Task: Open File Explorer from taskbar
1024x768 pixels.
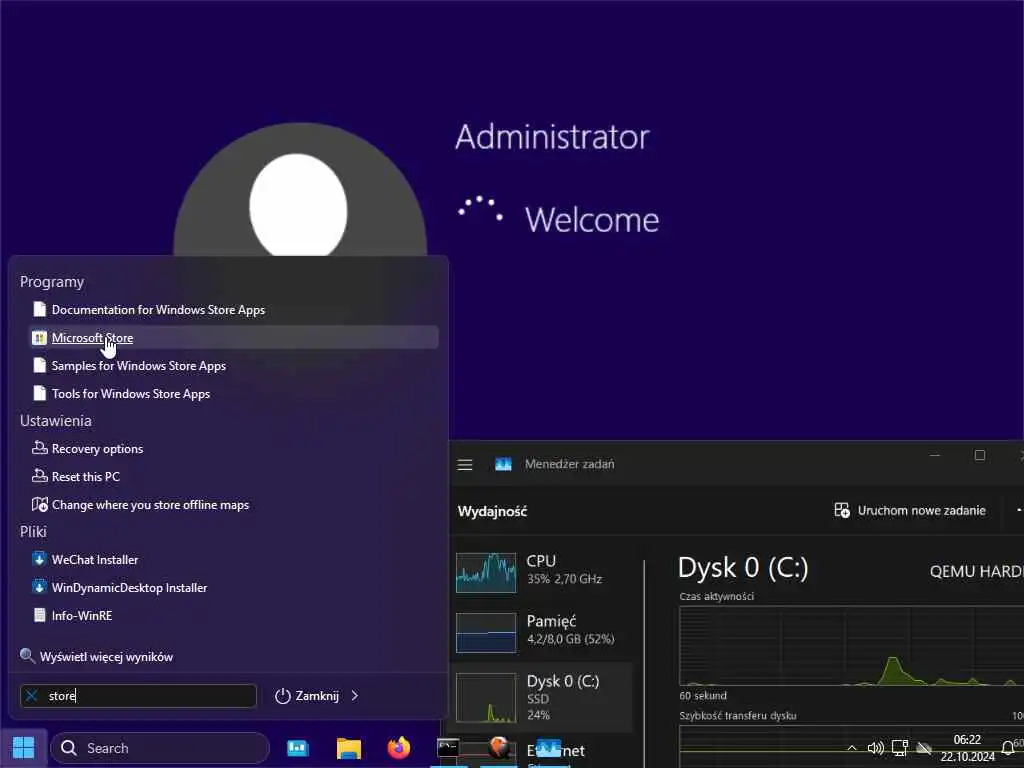Action: 349,748
